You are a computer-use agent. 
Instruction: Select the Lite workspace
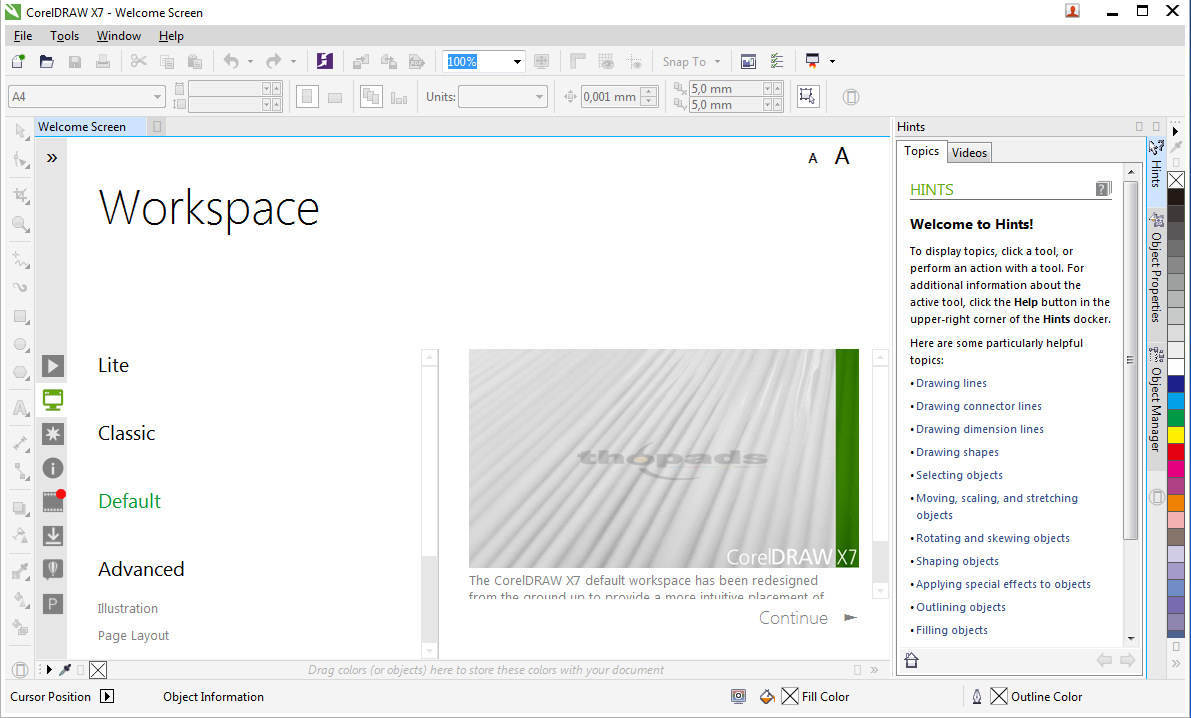[113, 365]
